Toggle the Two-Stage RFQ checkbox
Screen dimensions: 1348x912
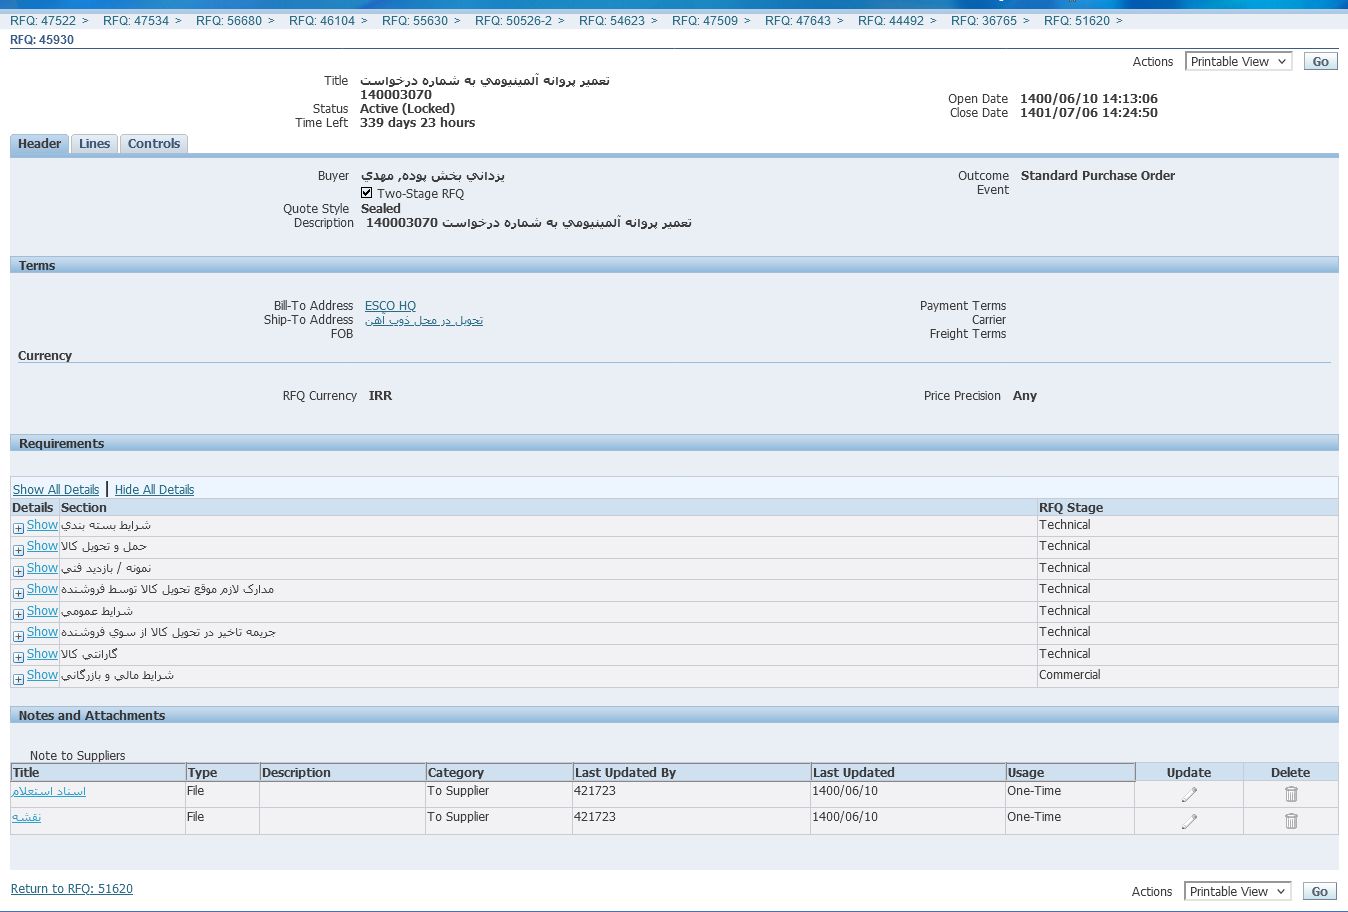(366, 193)
